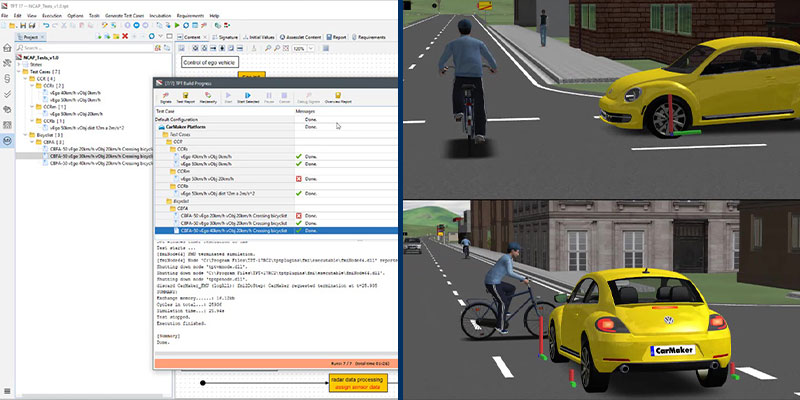Expand the States node in project tree
The width and height of the screenshot is (800, 400).
click(x=19, y=65)
